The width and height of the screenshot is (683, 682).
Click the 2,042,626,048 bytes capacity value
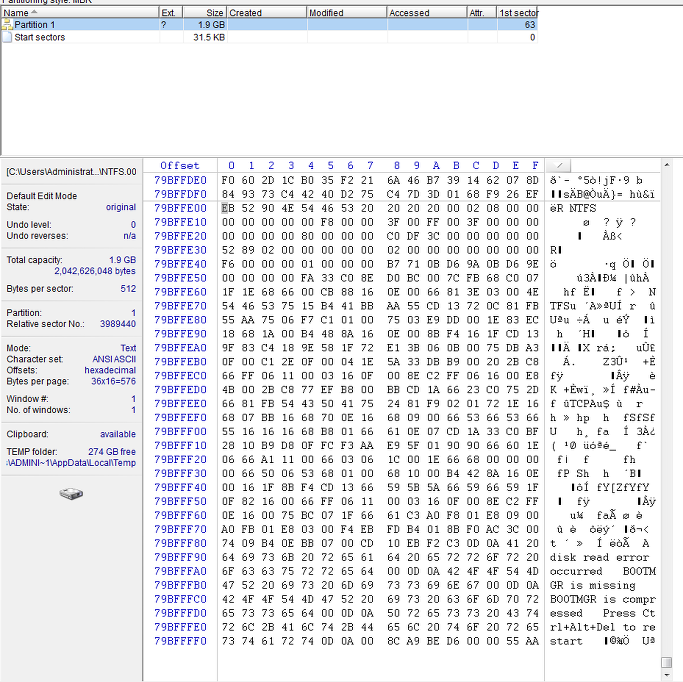pos(95,271)
